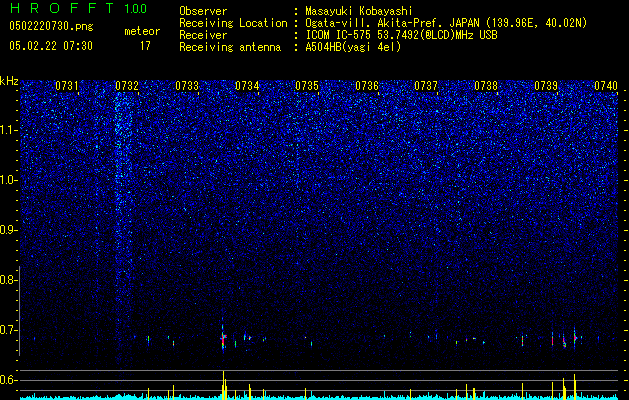Click the 0737 time marker

[426, 86]
